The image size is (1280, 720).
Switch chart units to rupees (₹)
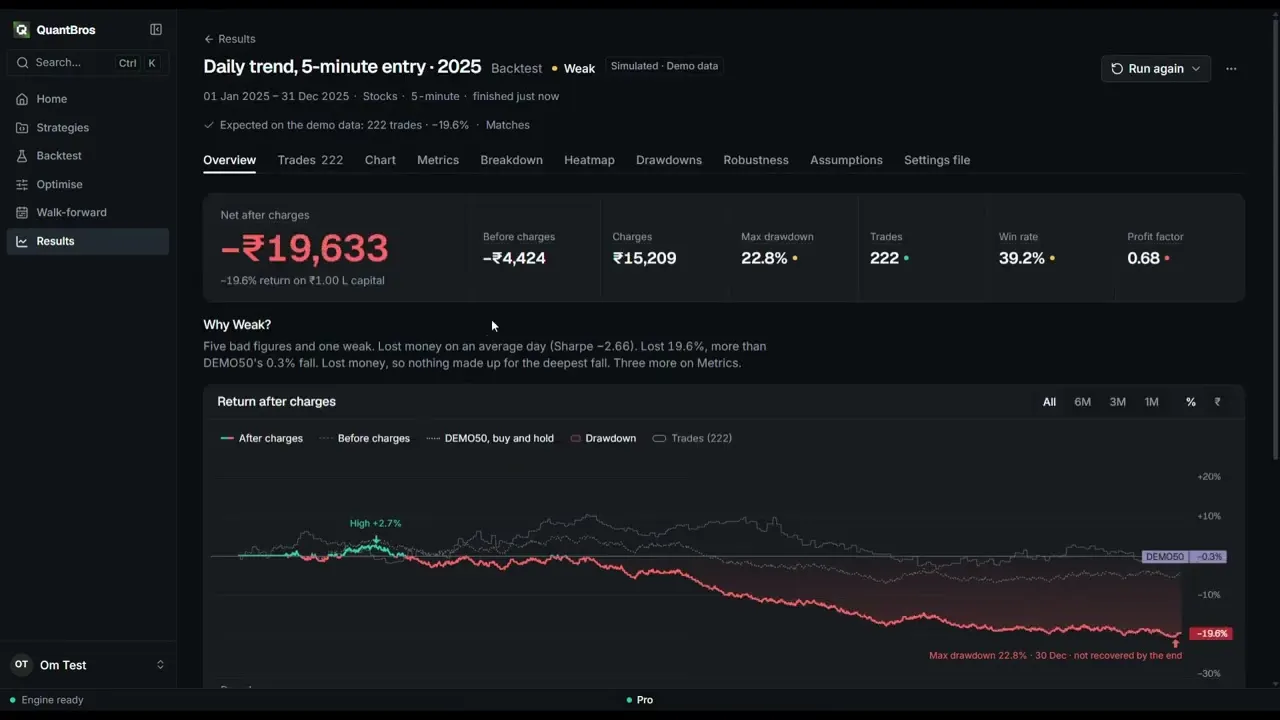pyautogui.click(x=1217, y=402)
